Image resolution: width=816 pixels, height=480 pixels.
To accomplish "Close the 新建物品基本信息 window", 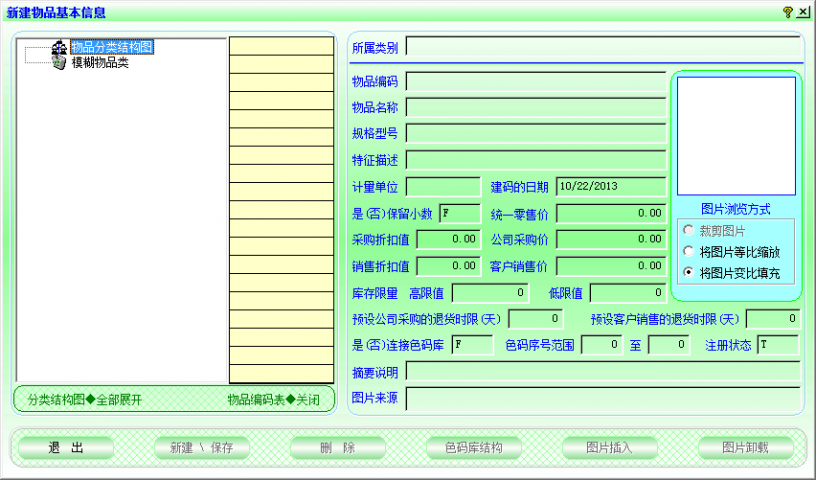I will tap(803, 11).
